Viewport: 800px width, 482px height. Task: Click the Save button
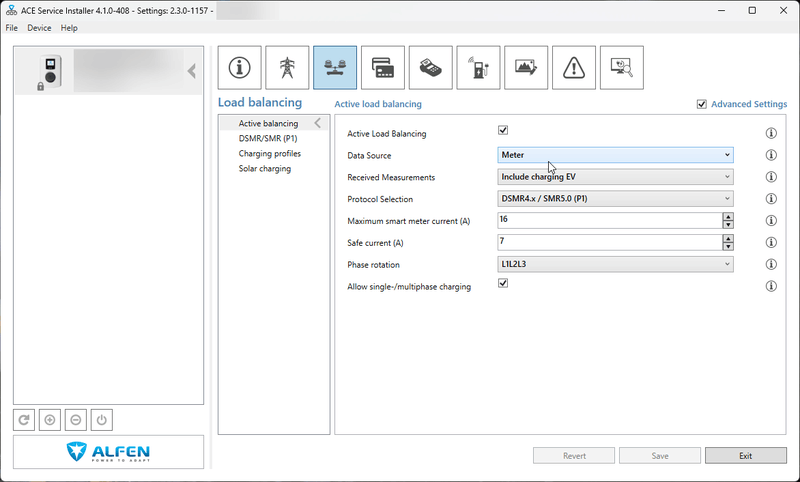(x=660, y=455)
